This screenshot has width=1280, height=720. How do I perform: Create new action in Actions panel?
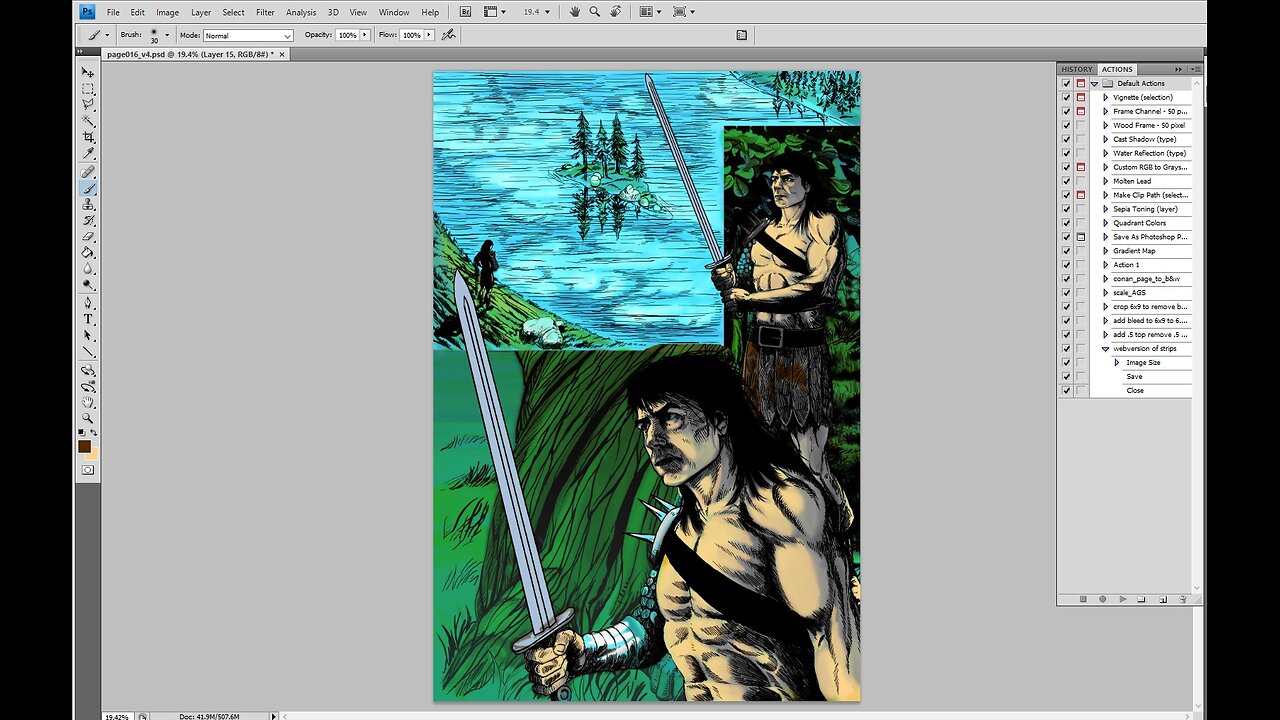[1163, 599]
